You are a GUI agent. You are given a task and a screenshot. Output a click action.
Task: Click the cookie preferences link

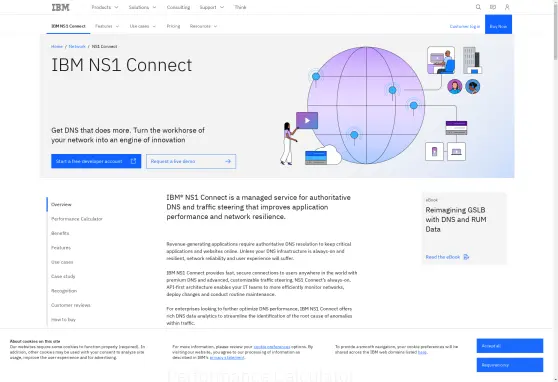[x=272, y=346]
